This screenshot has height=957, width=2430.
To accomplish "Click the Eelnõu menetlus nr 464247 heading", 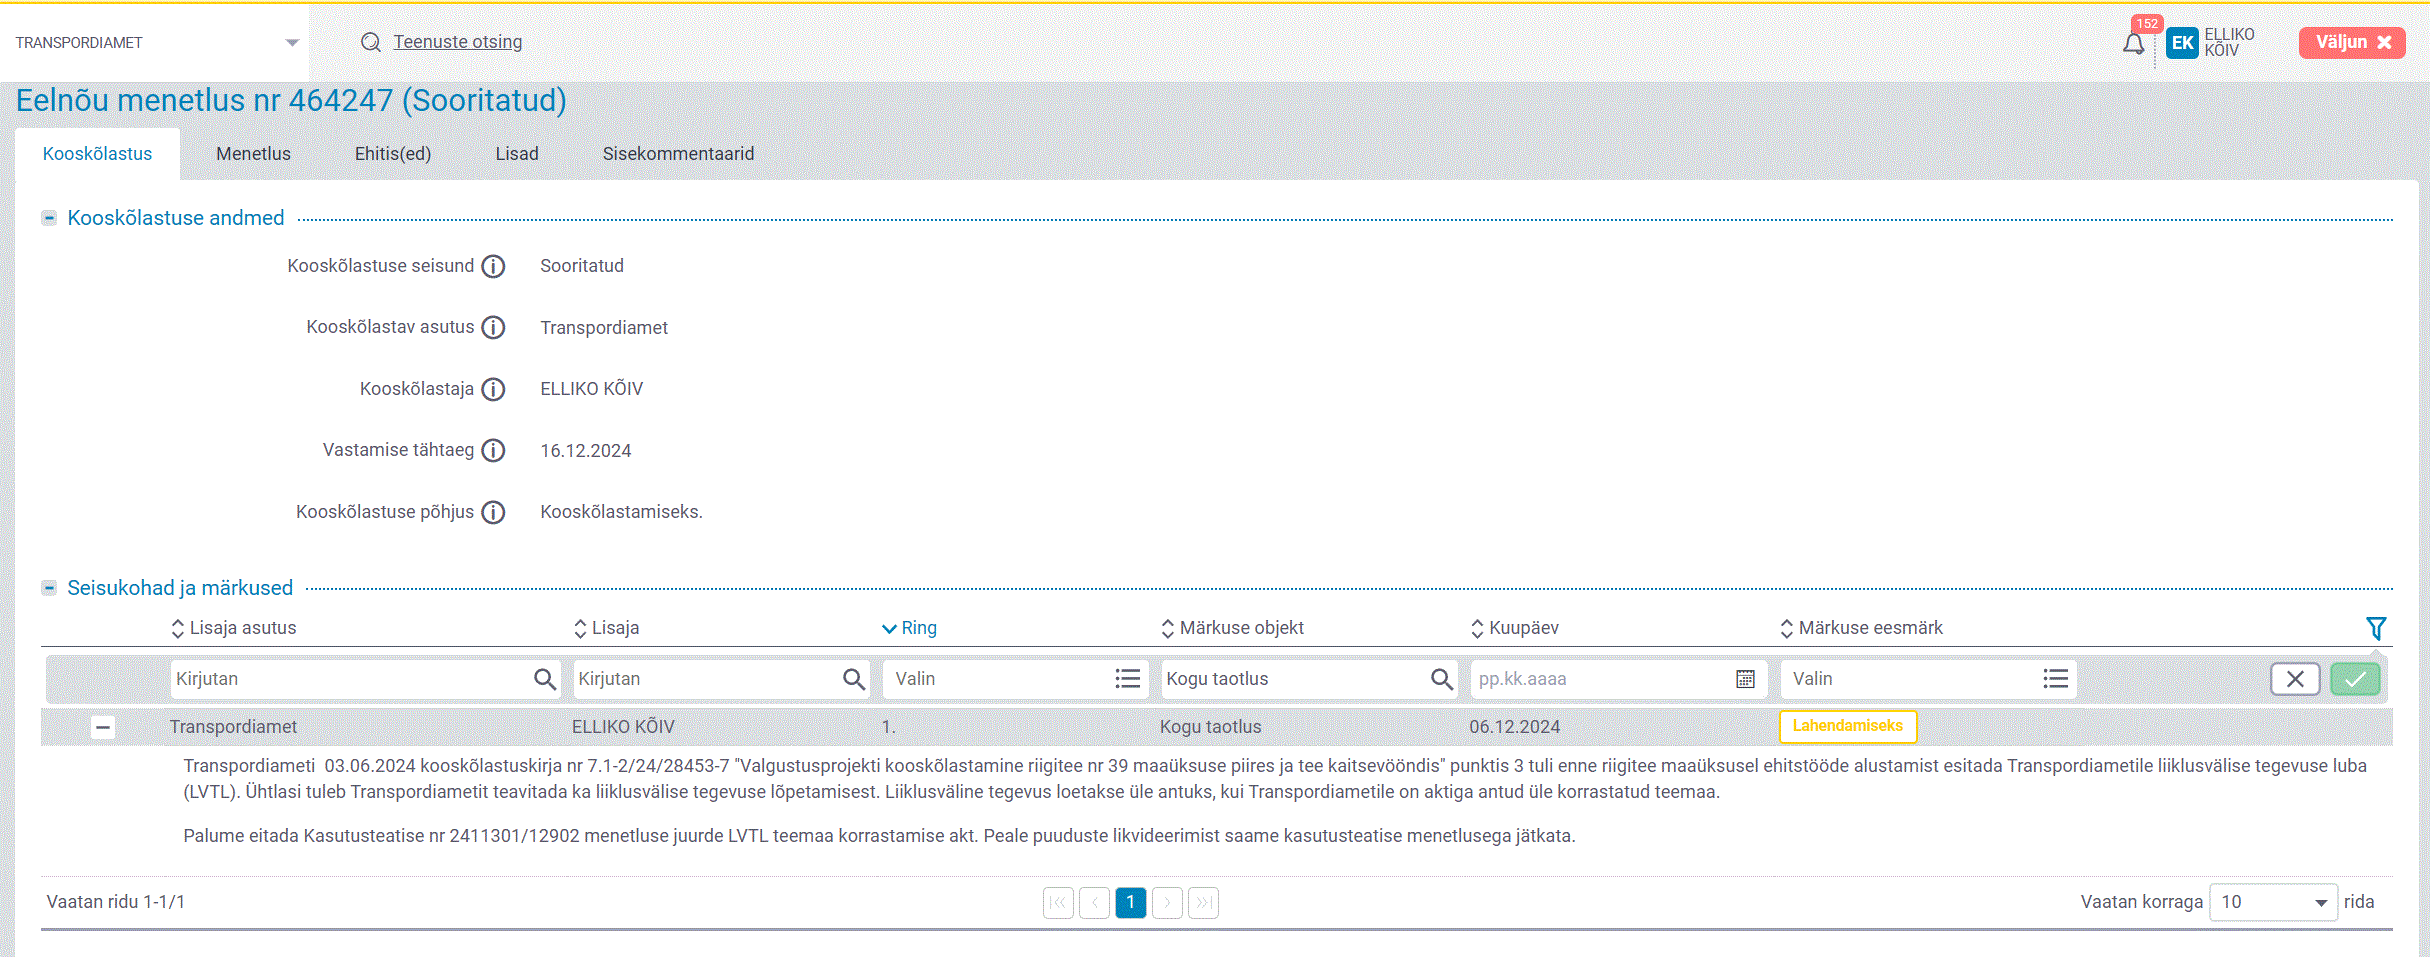I will [291, 100].
